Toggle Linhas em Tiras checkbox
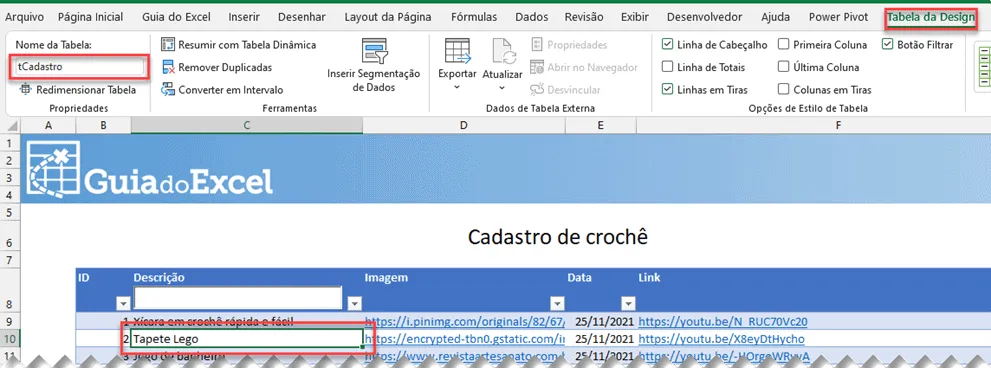This screenshot has width=991, height=368. [x=667, y=90]
